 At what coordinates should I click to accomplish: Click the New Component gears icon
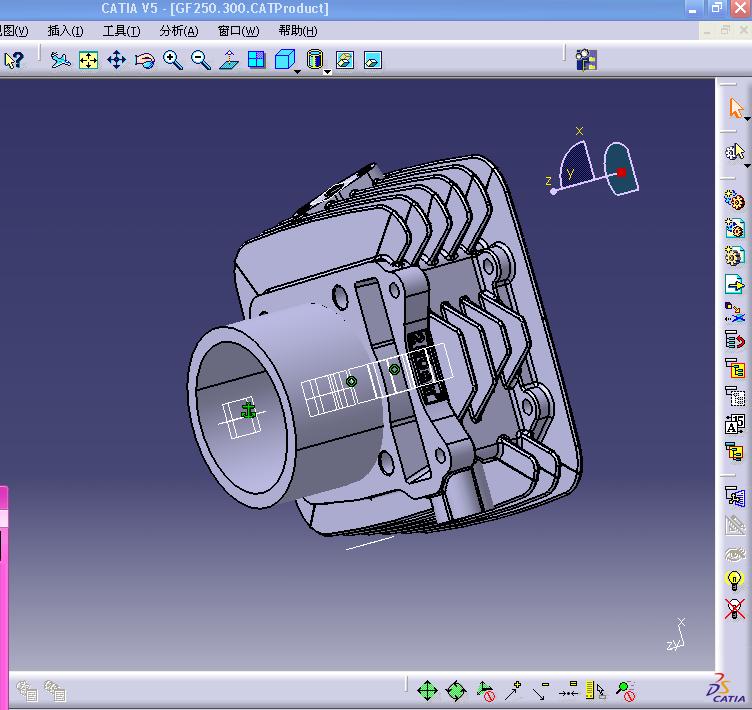pos(734,200)
